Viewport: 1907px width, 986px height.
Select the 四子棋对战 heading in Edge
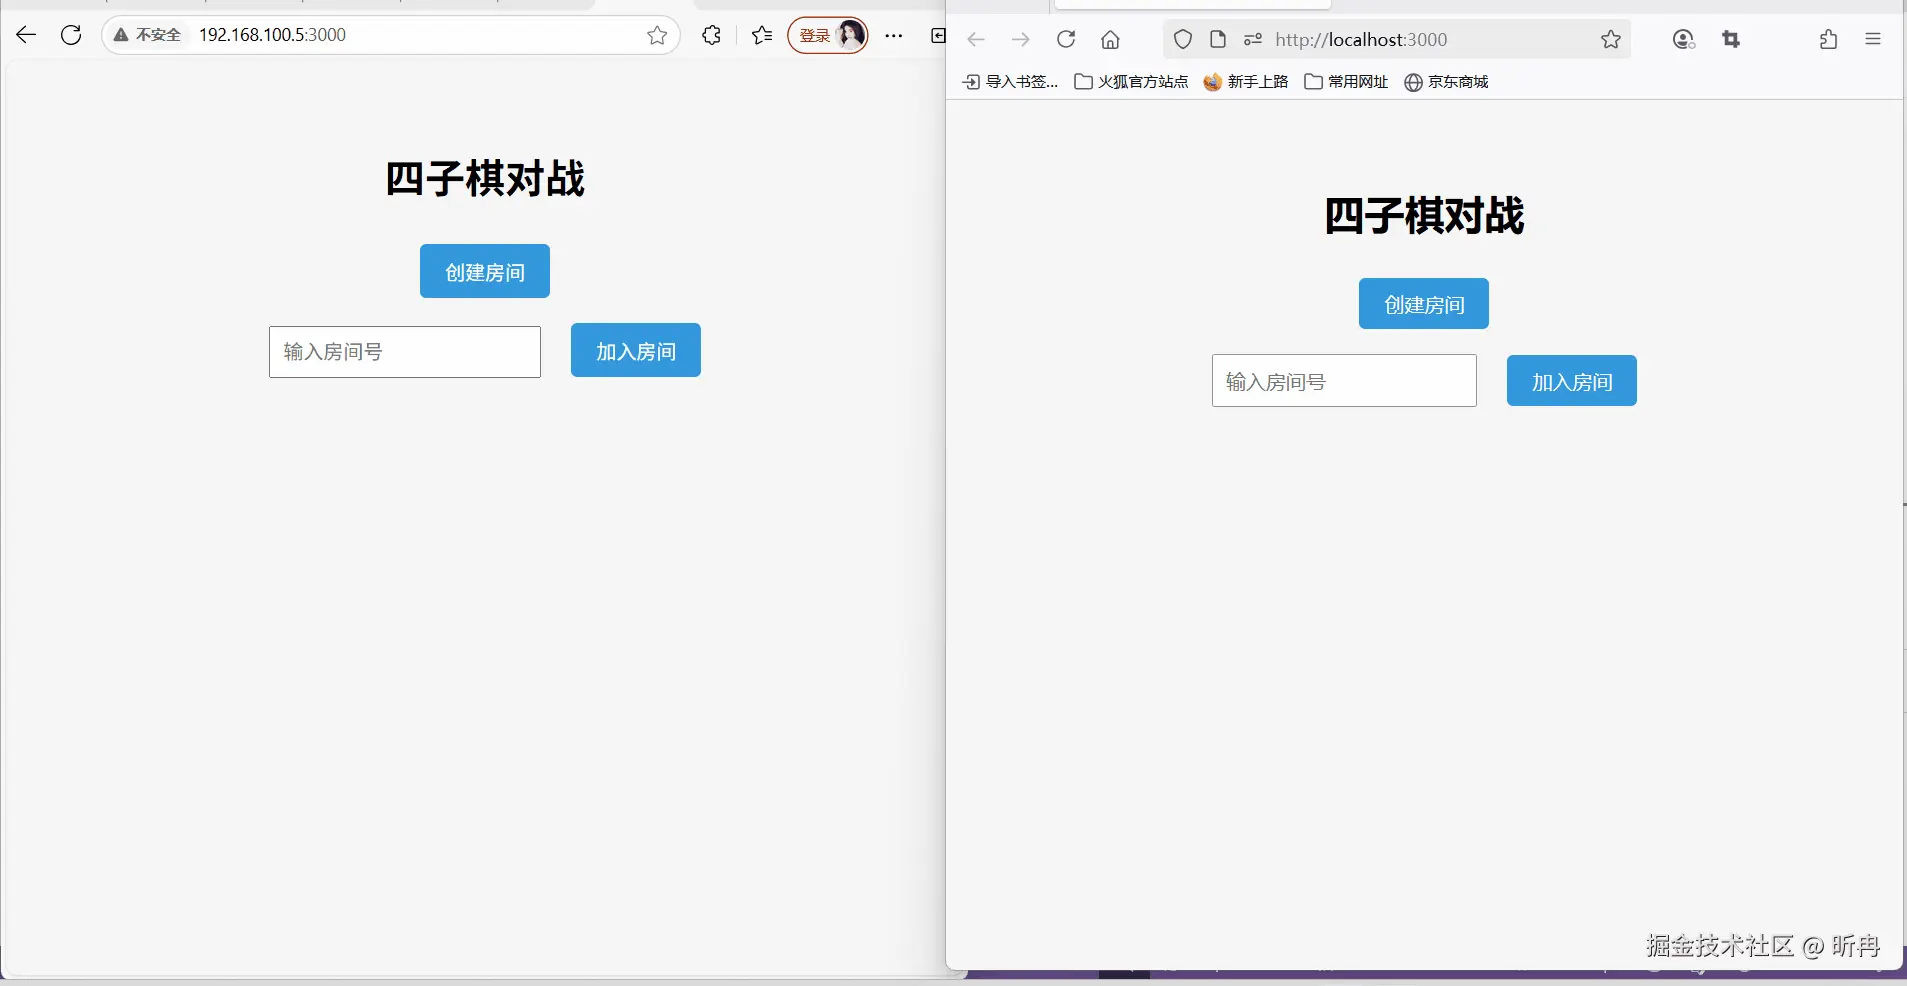click(x=485, y=179)
